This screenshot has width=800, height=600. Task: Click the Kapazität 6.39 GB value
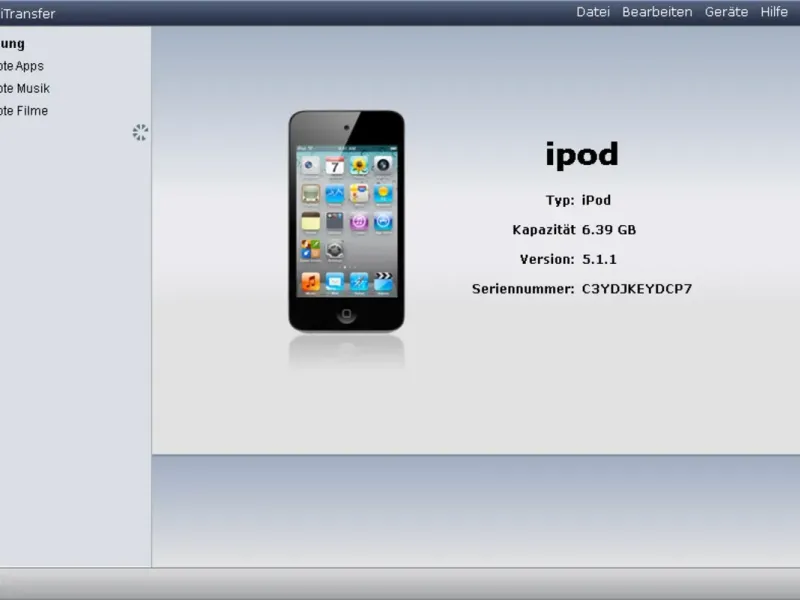pyautogui.click(x=609, y=230)
